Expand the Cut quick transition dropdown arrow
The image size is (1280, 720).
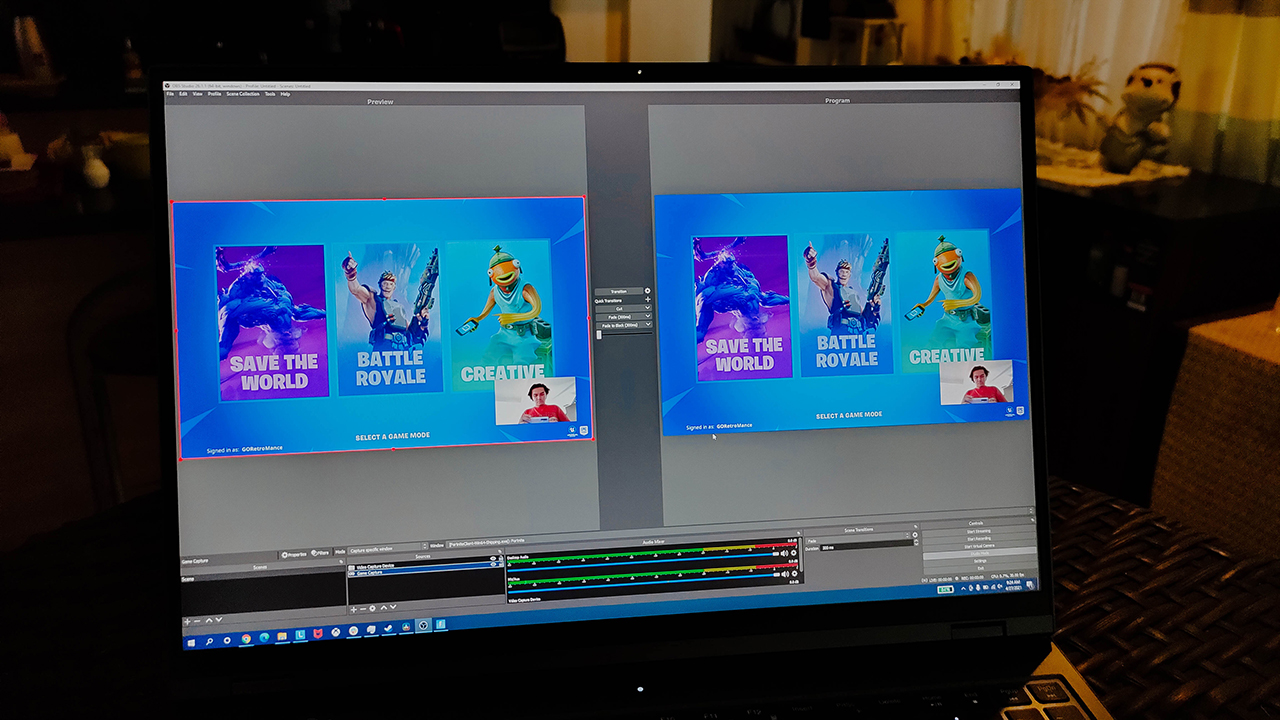point(648,308)
